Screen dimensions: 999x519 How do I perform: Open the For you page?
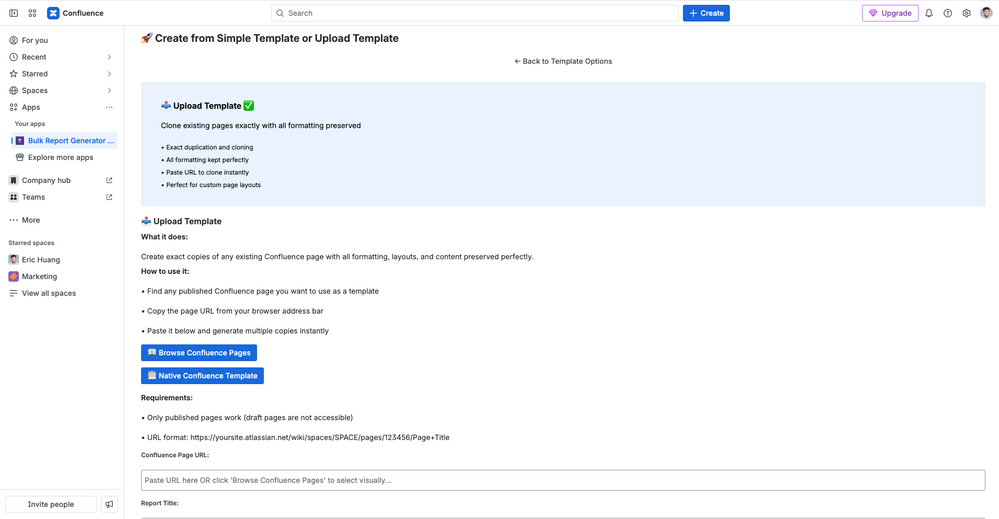(x=35, y=40)
